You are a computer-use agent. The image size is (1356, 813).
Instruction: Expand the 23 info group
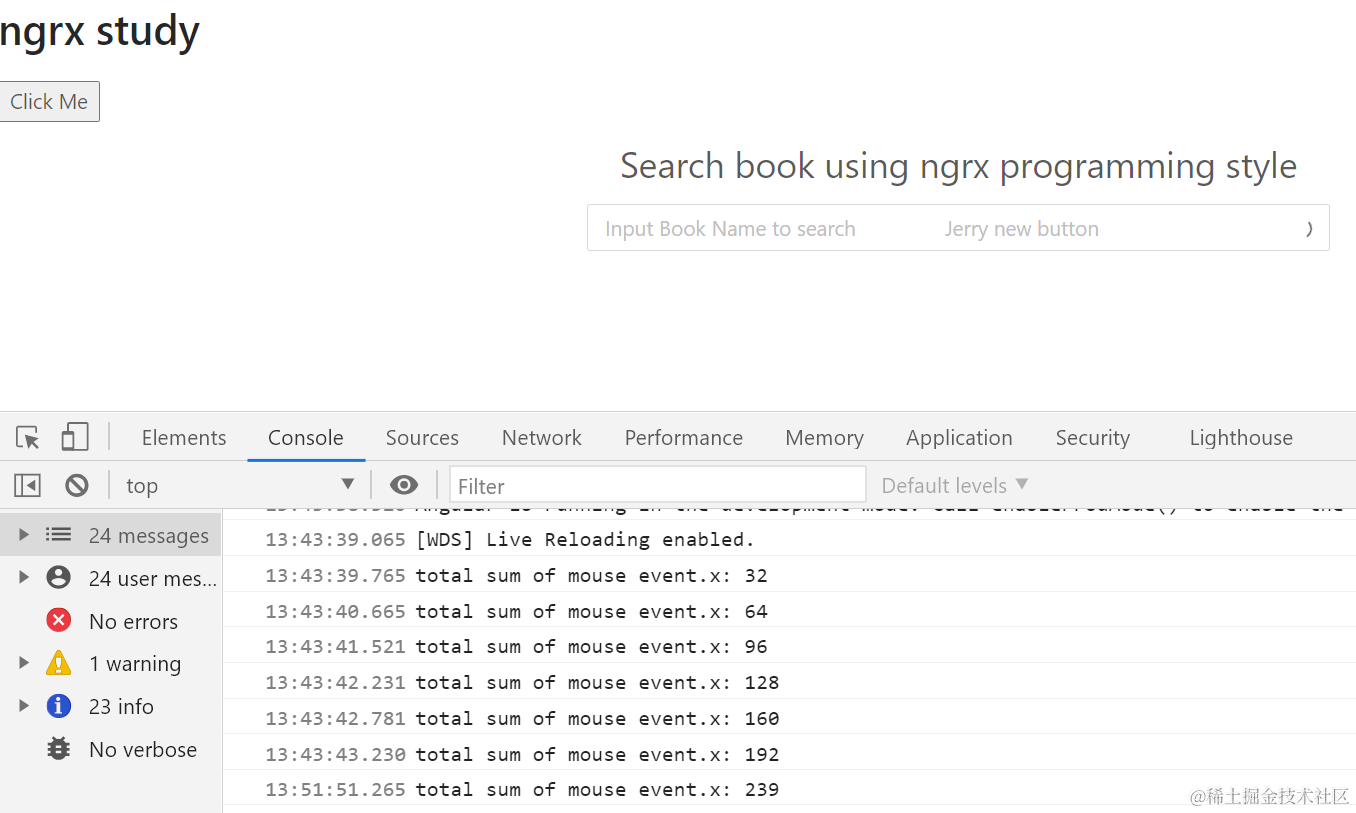tap(24, 706)
